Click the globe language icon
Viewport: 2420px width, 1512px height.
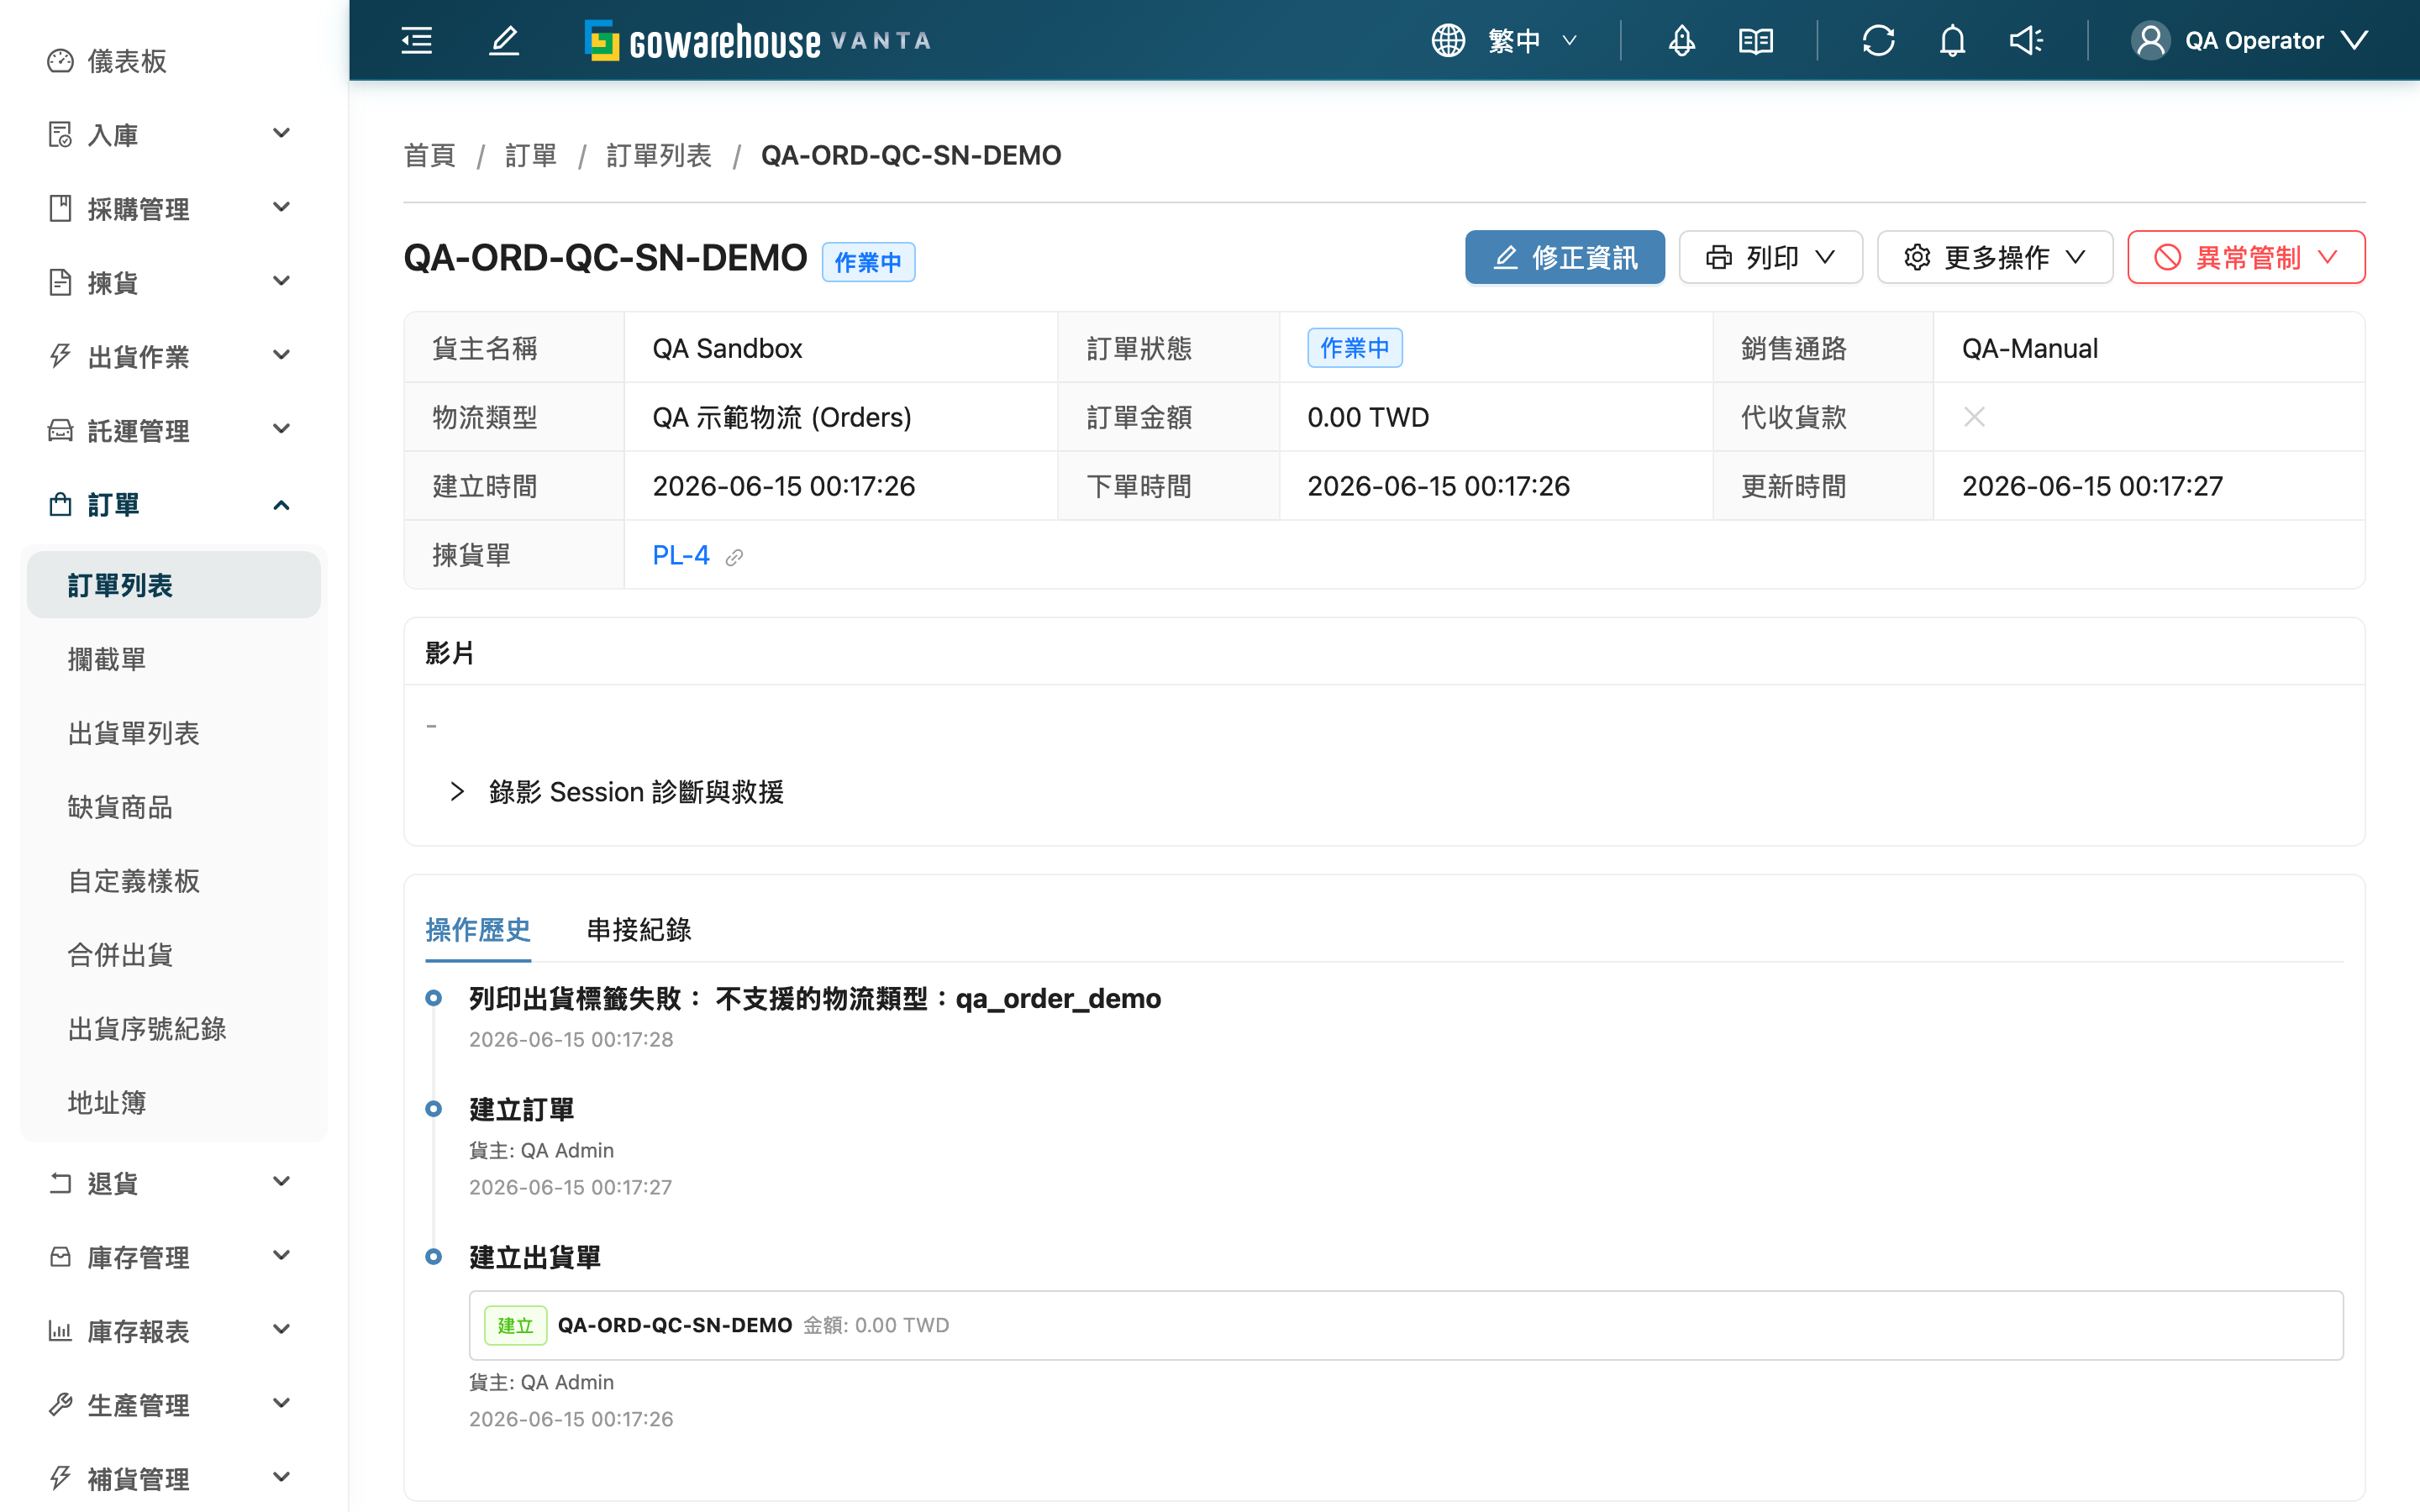click(x=1448, y=40)
